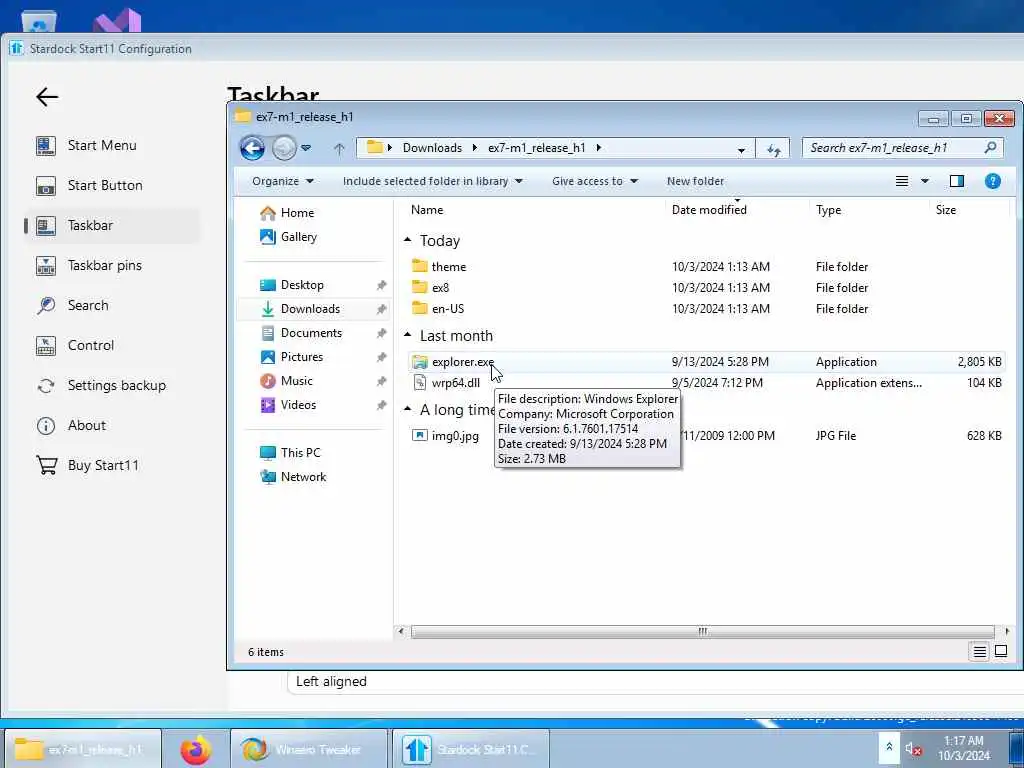Viewport: 1024px width, 768px height.
Task: Sort by Date modified column
Action: 709,210
